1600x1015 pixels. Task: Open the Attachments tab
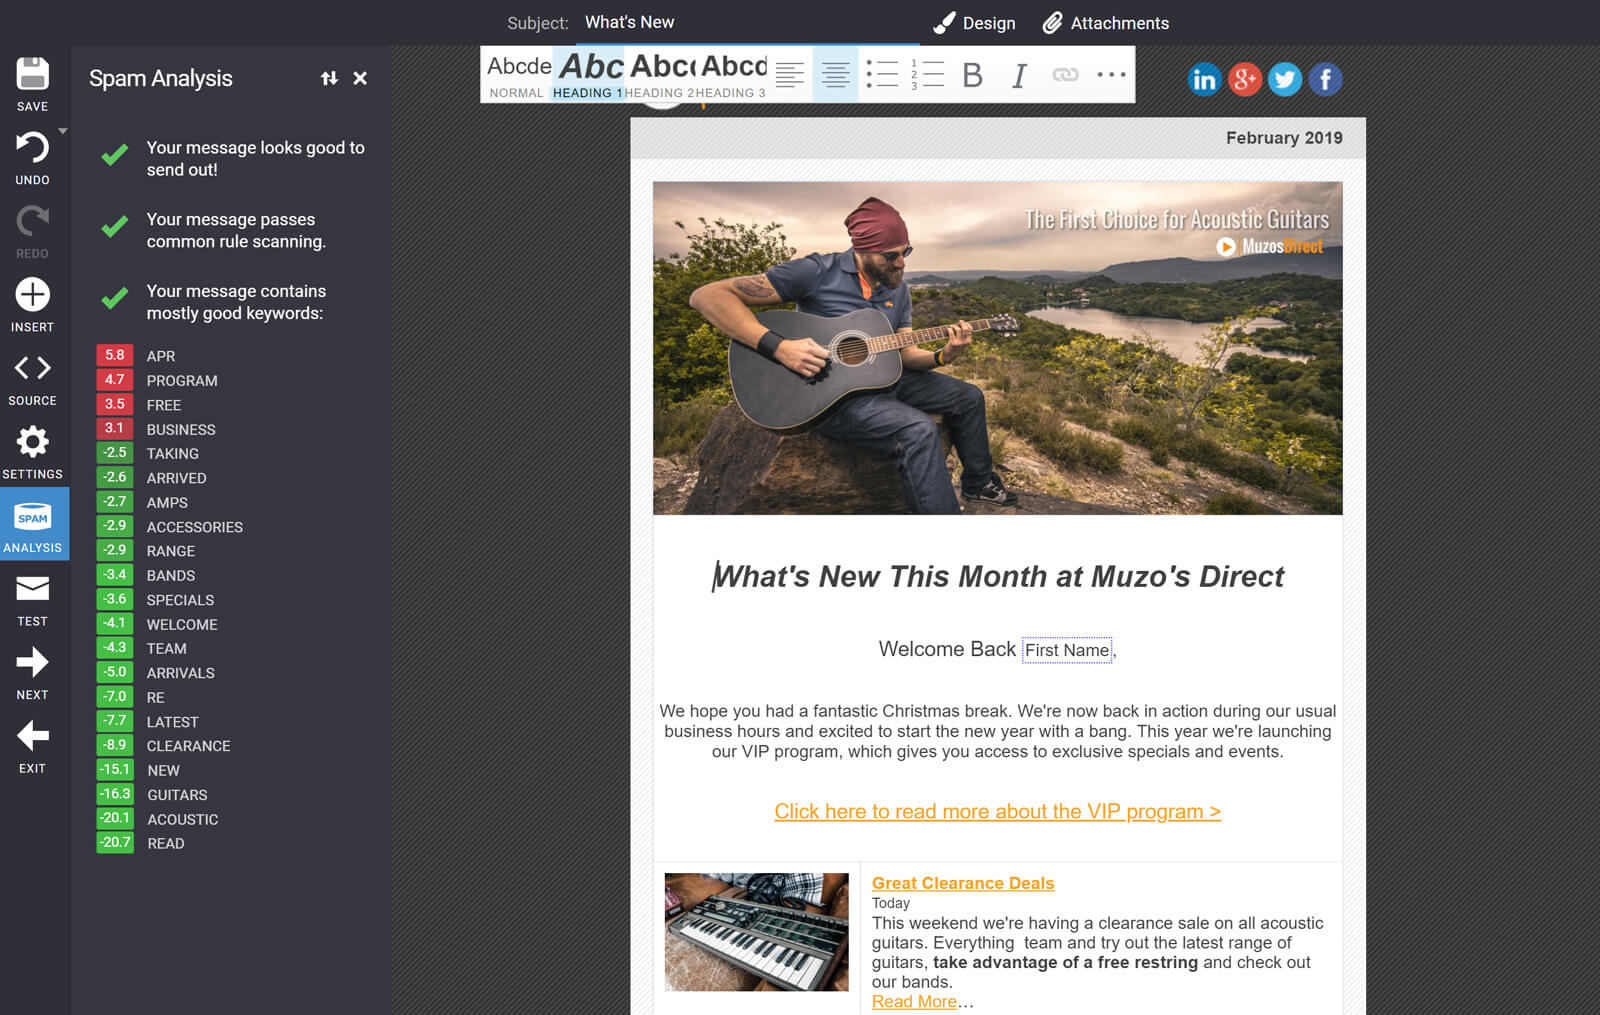(1105, 23)
